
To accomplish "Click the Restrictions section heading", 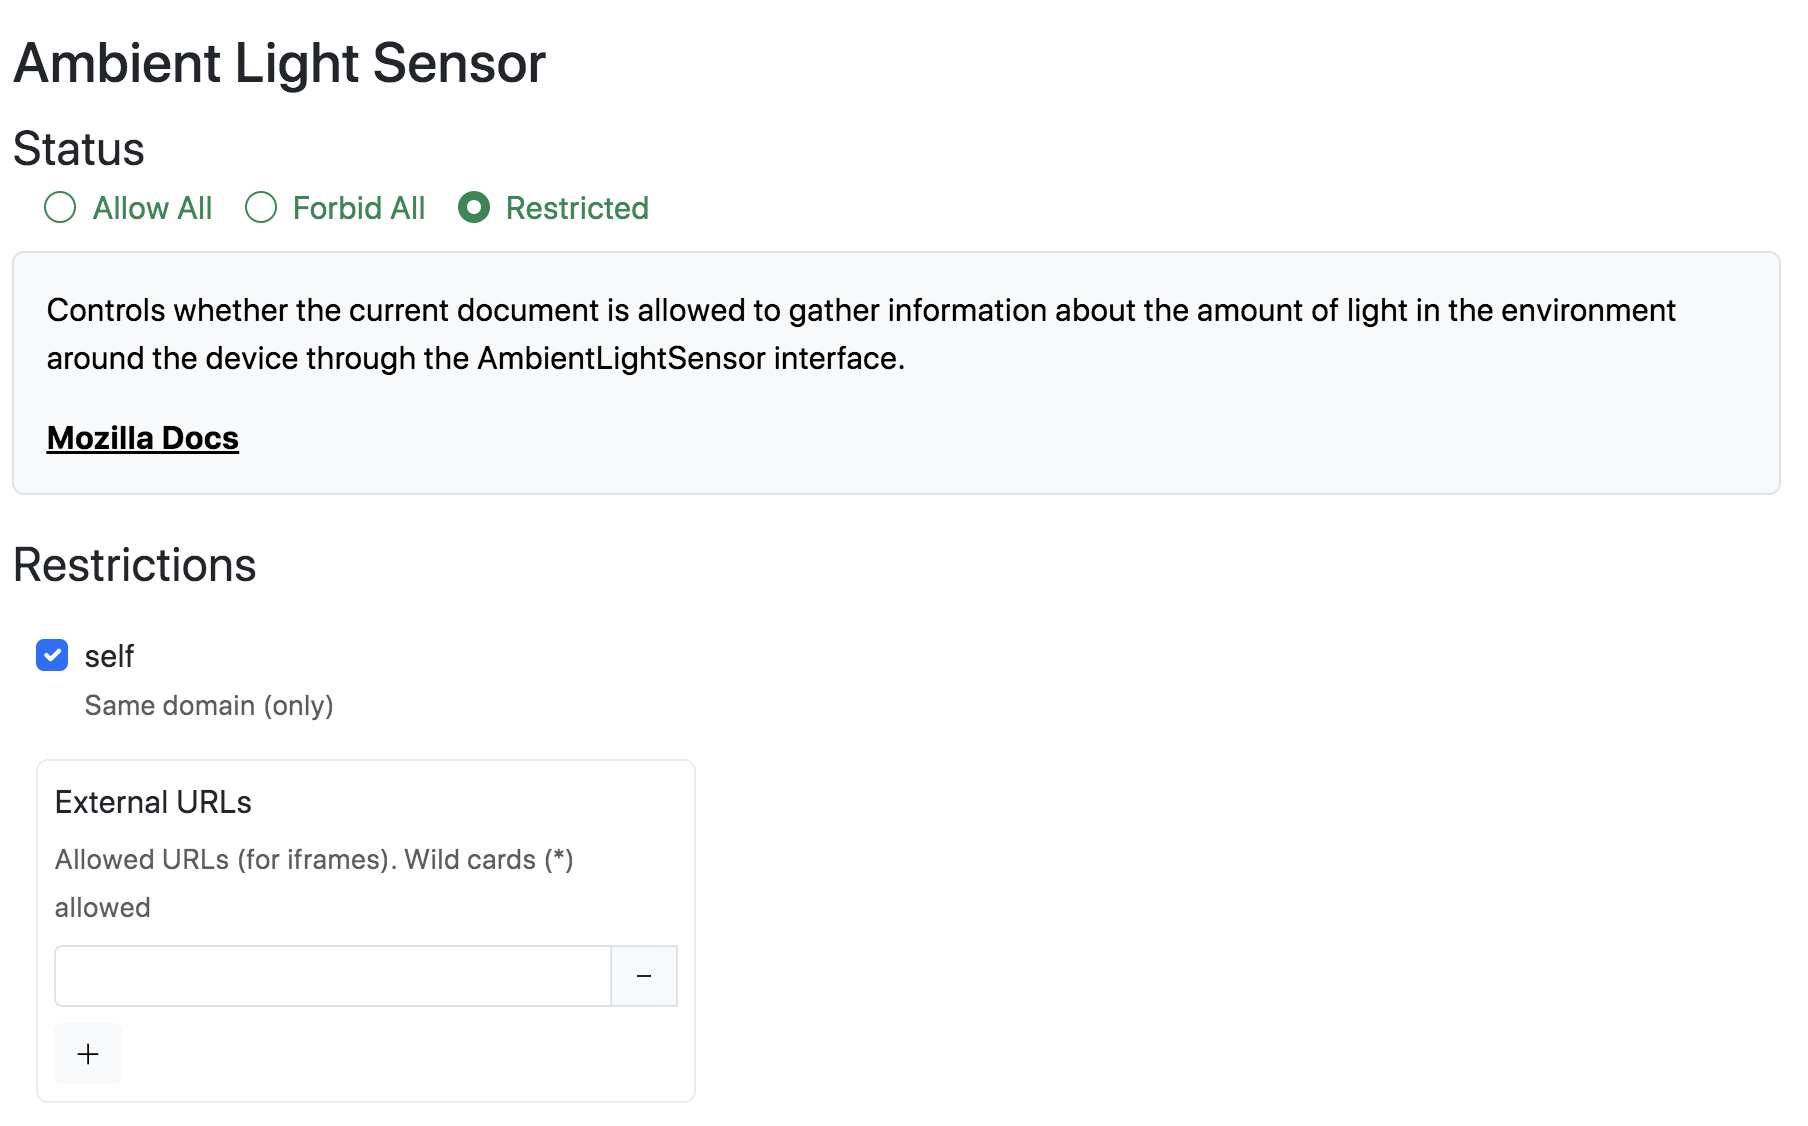I will [x=135, y=565].
